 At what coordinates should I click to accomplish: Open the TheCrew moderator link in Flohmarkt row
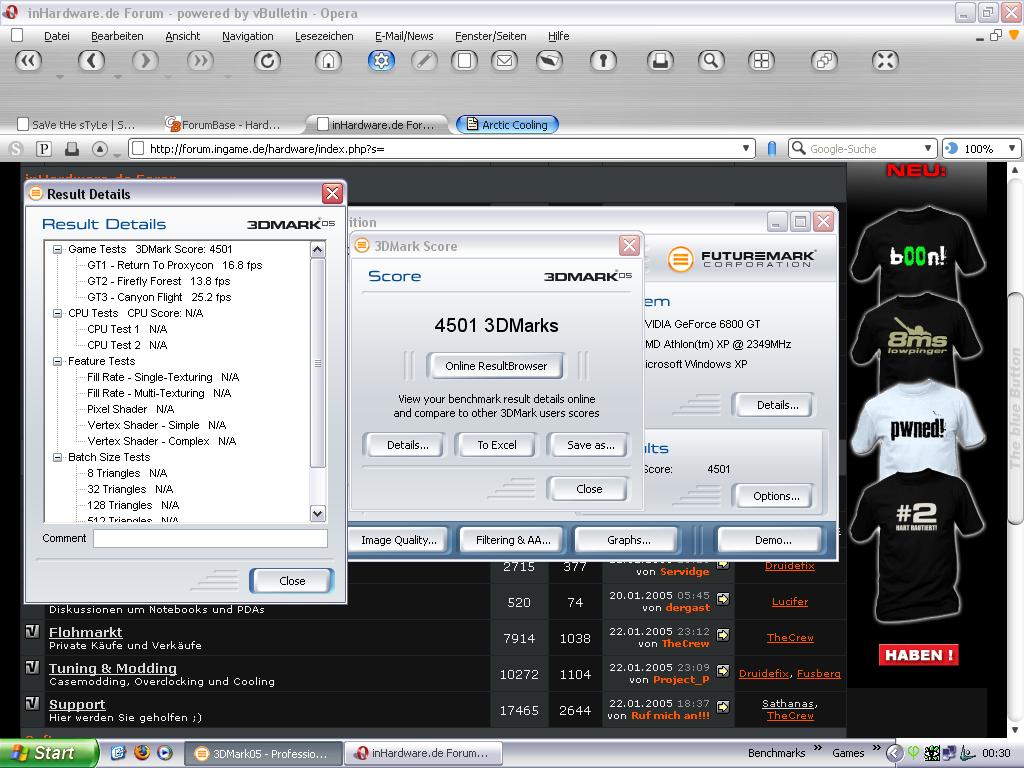point(790,637)
